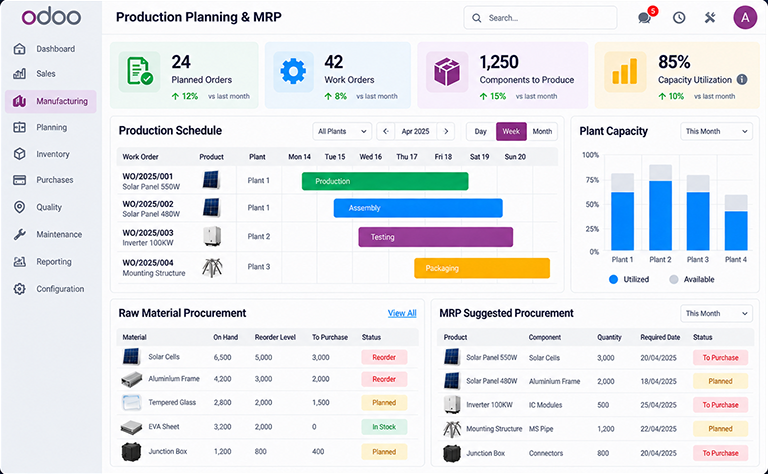The height and width of the screenshot is (474, 768).
Task: Click the 1,250 Components to Produce value
Action: tap(499, 62)
